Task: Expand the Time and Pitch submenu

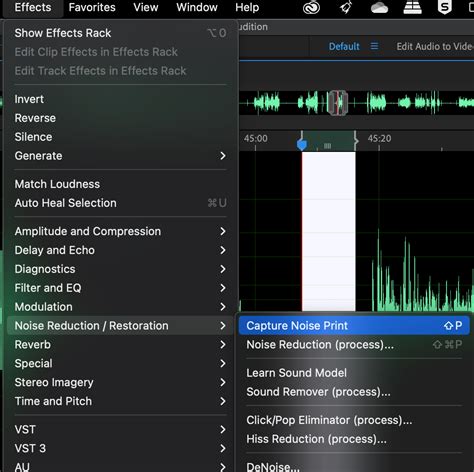Action: 120,401
